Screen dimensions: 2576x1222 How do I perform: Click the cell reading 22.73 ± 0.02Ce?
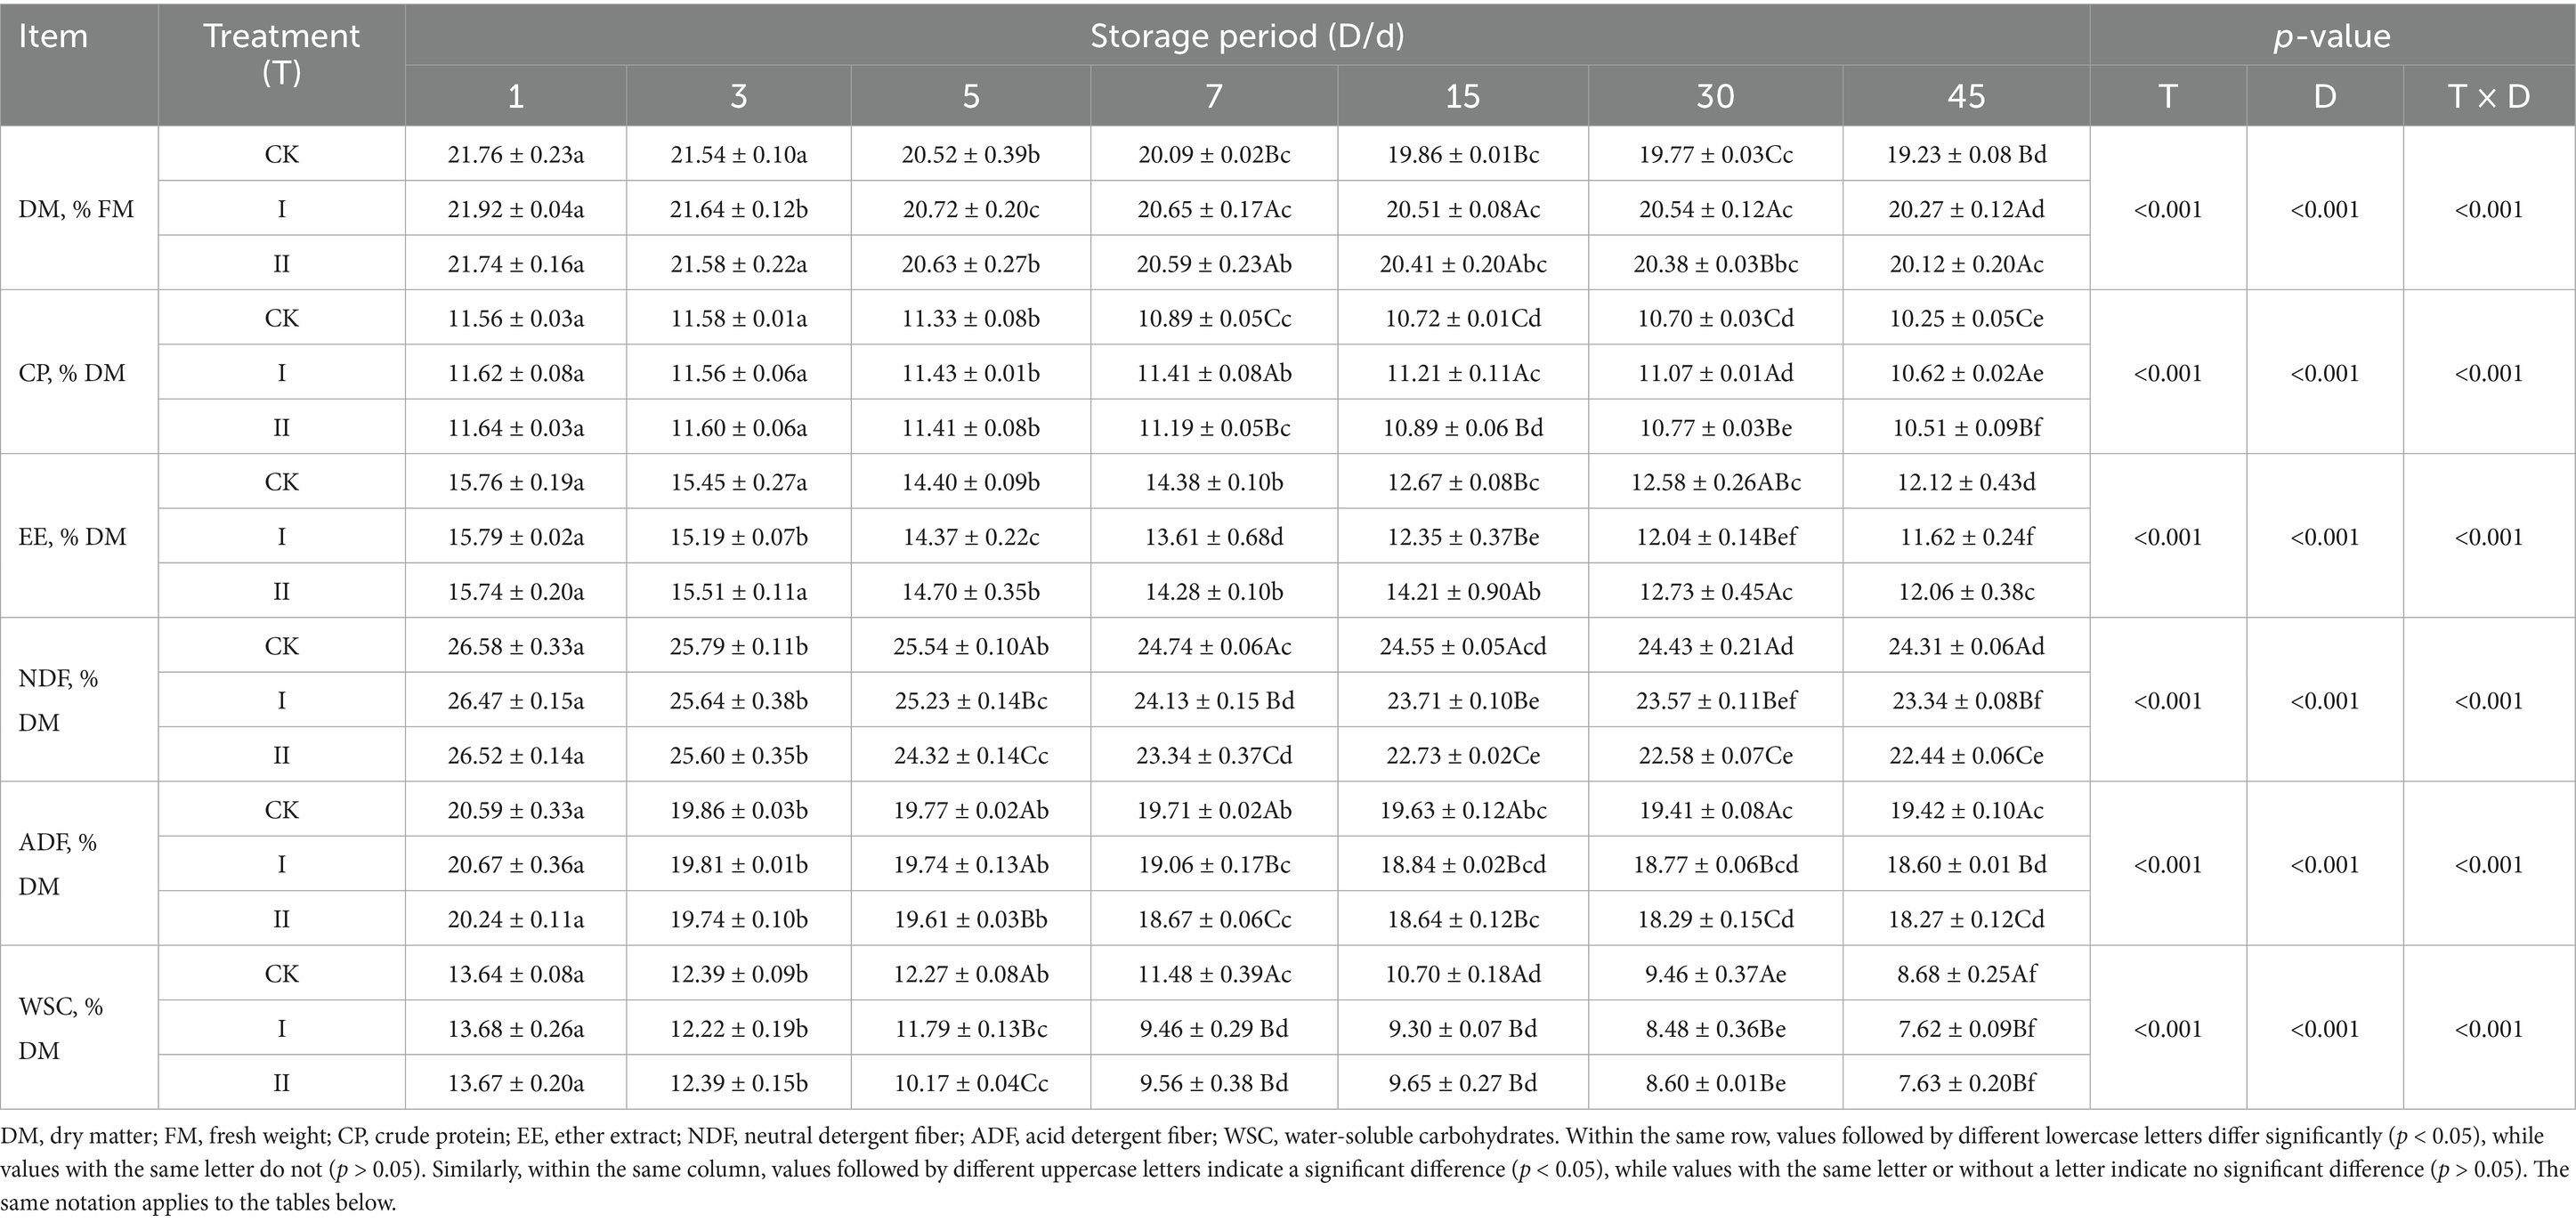click(1462, 756)
